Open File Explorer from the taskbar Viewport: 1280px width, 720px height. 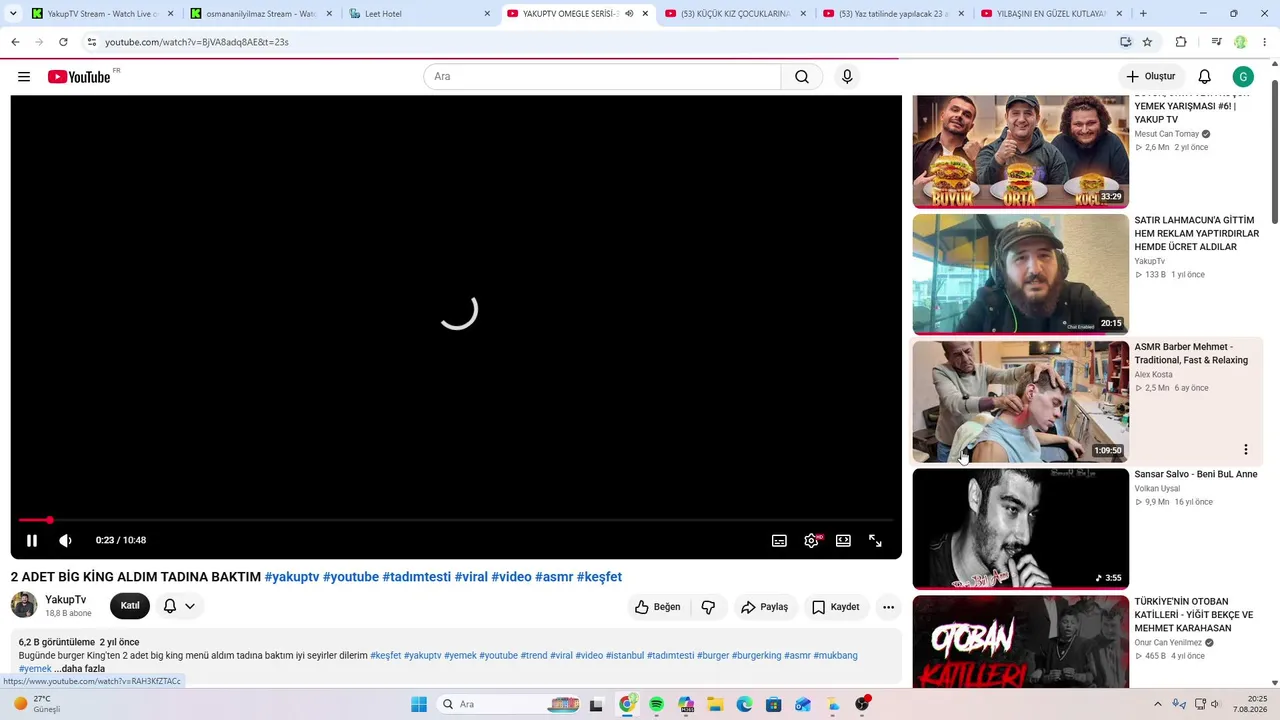(715, 704)
